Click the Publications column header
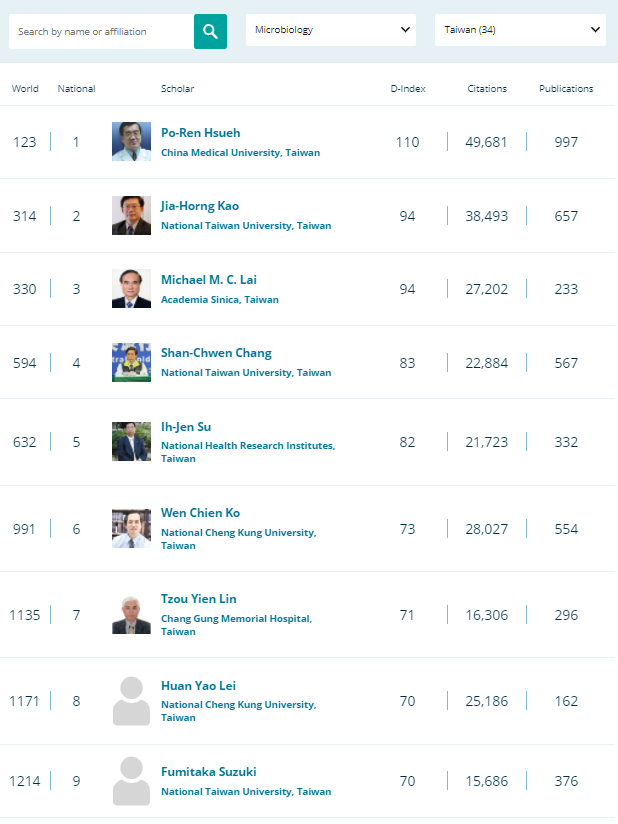This screenshot has height=824, width=618. click(566, 89)
